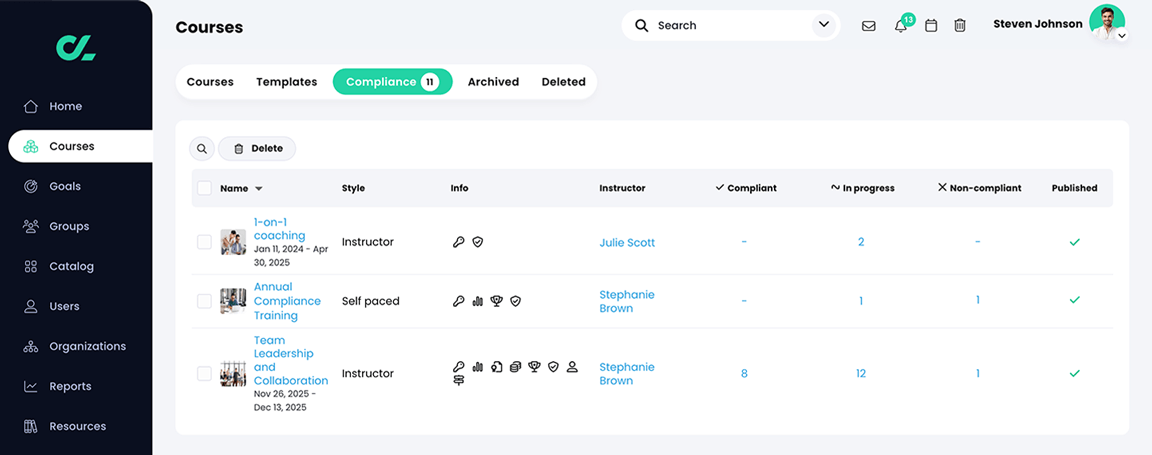Viewport: 1152px width, 455px height.
Task: Click Non-compliant count 1 for Annual Compliance
Action: tap(978, 300)
